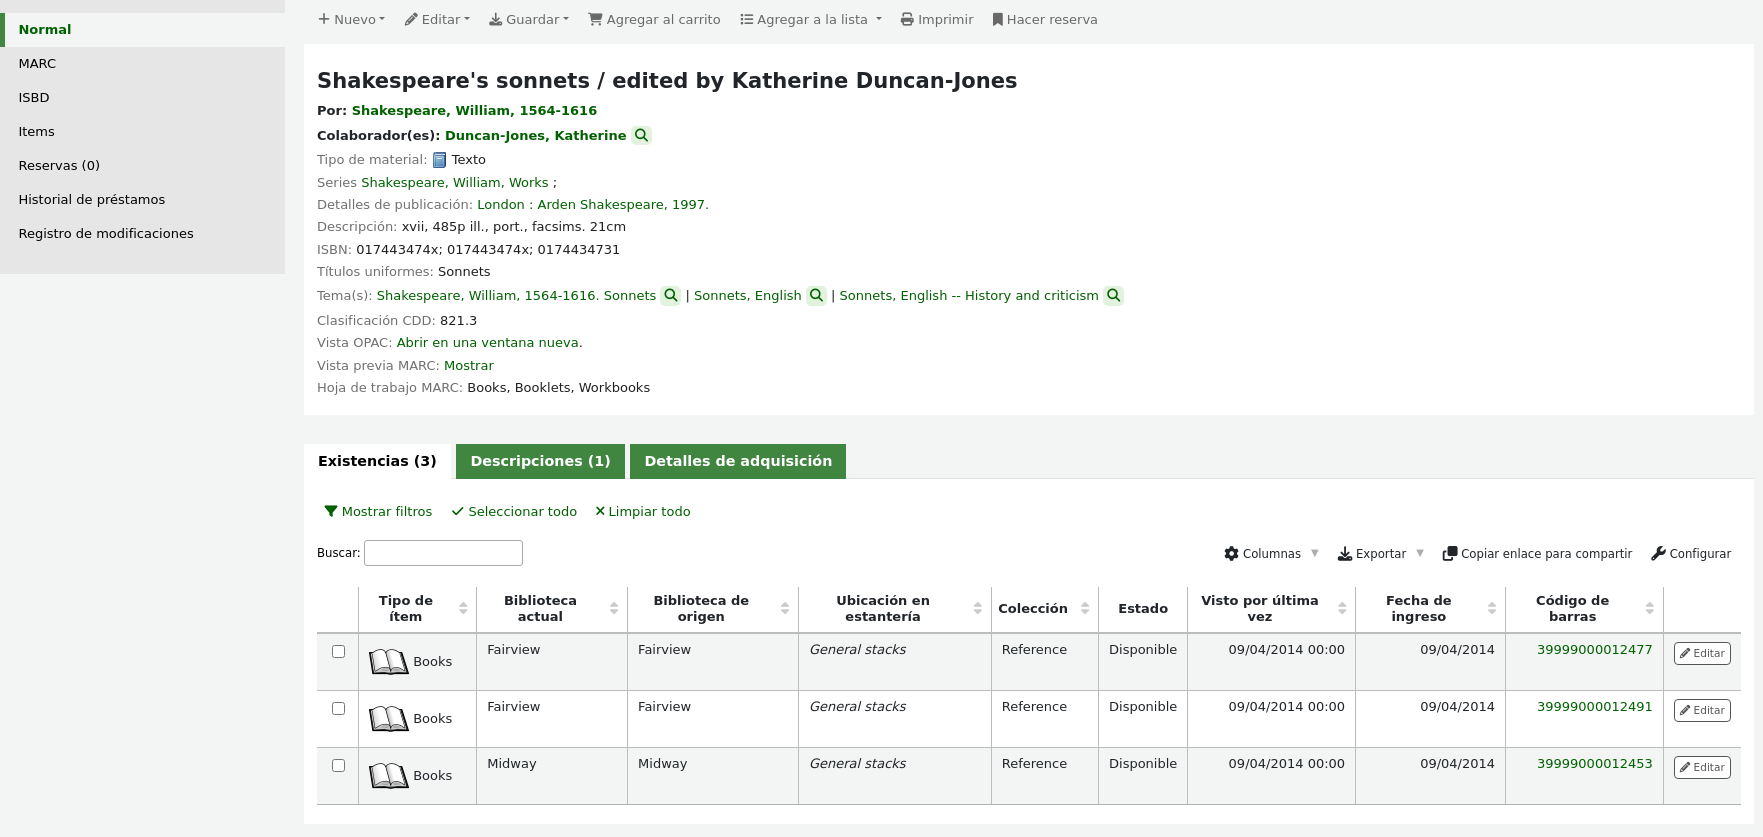Open Registro de modificaciones in sidebar
This screenshot has width=1763, height=837.
tap(142, 233)
